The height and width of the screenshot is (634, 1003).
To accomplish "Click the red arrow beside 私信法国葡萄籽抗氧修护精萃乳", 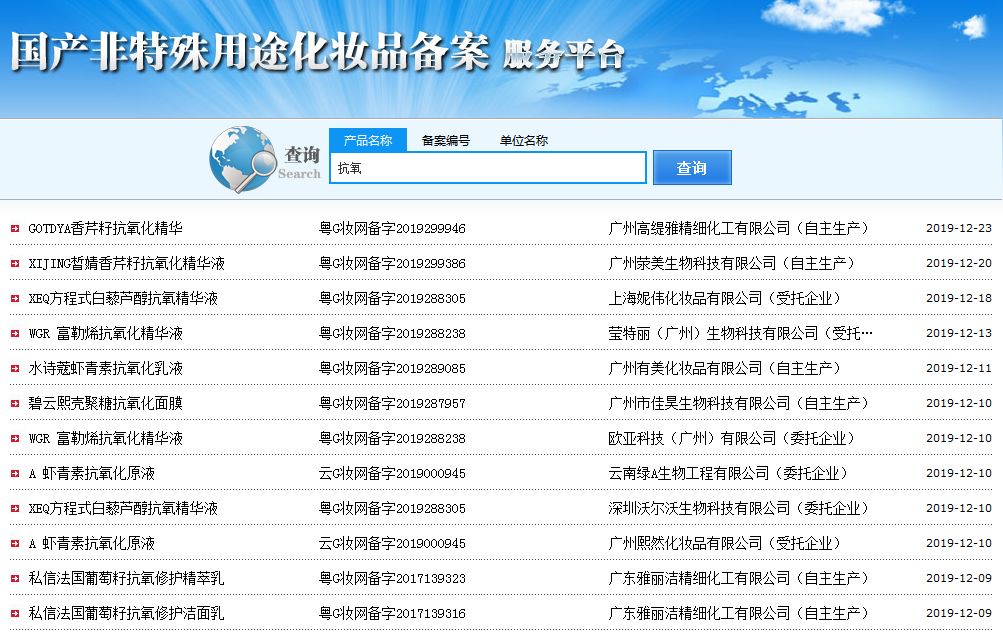I will pyautogui.click(x=13, y=578).
